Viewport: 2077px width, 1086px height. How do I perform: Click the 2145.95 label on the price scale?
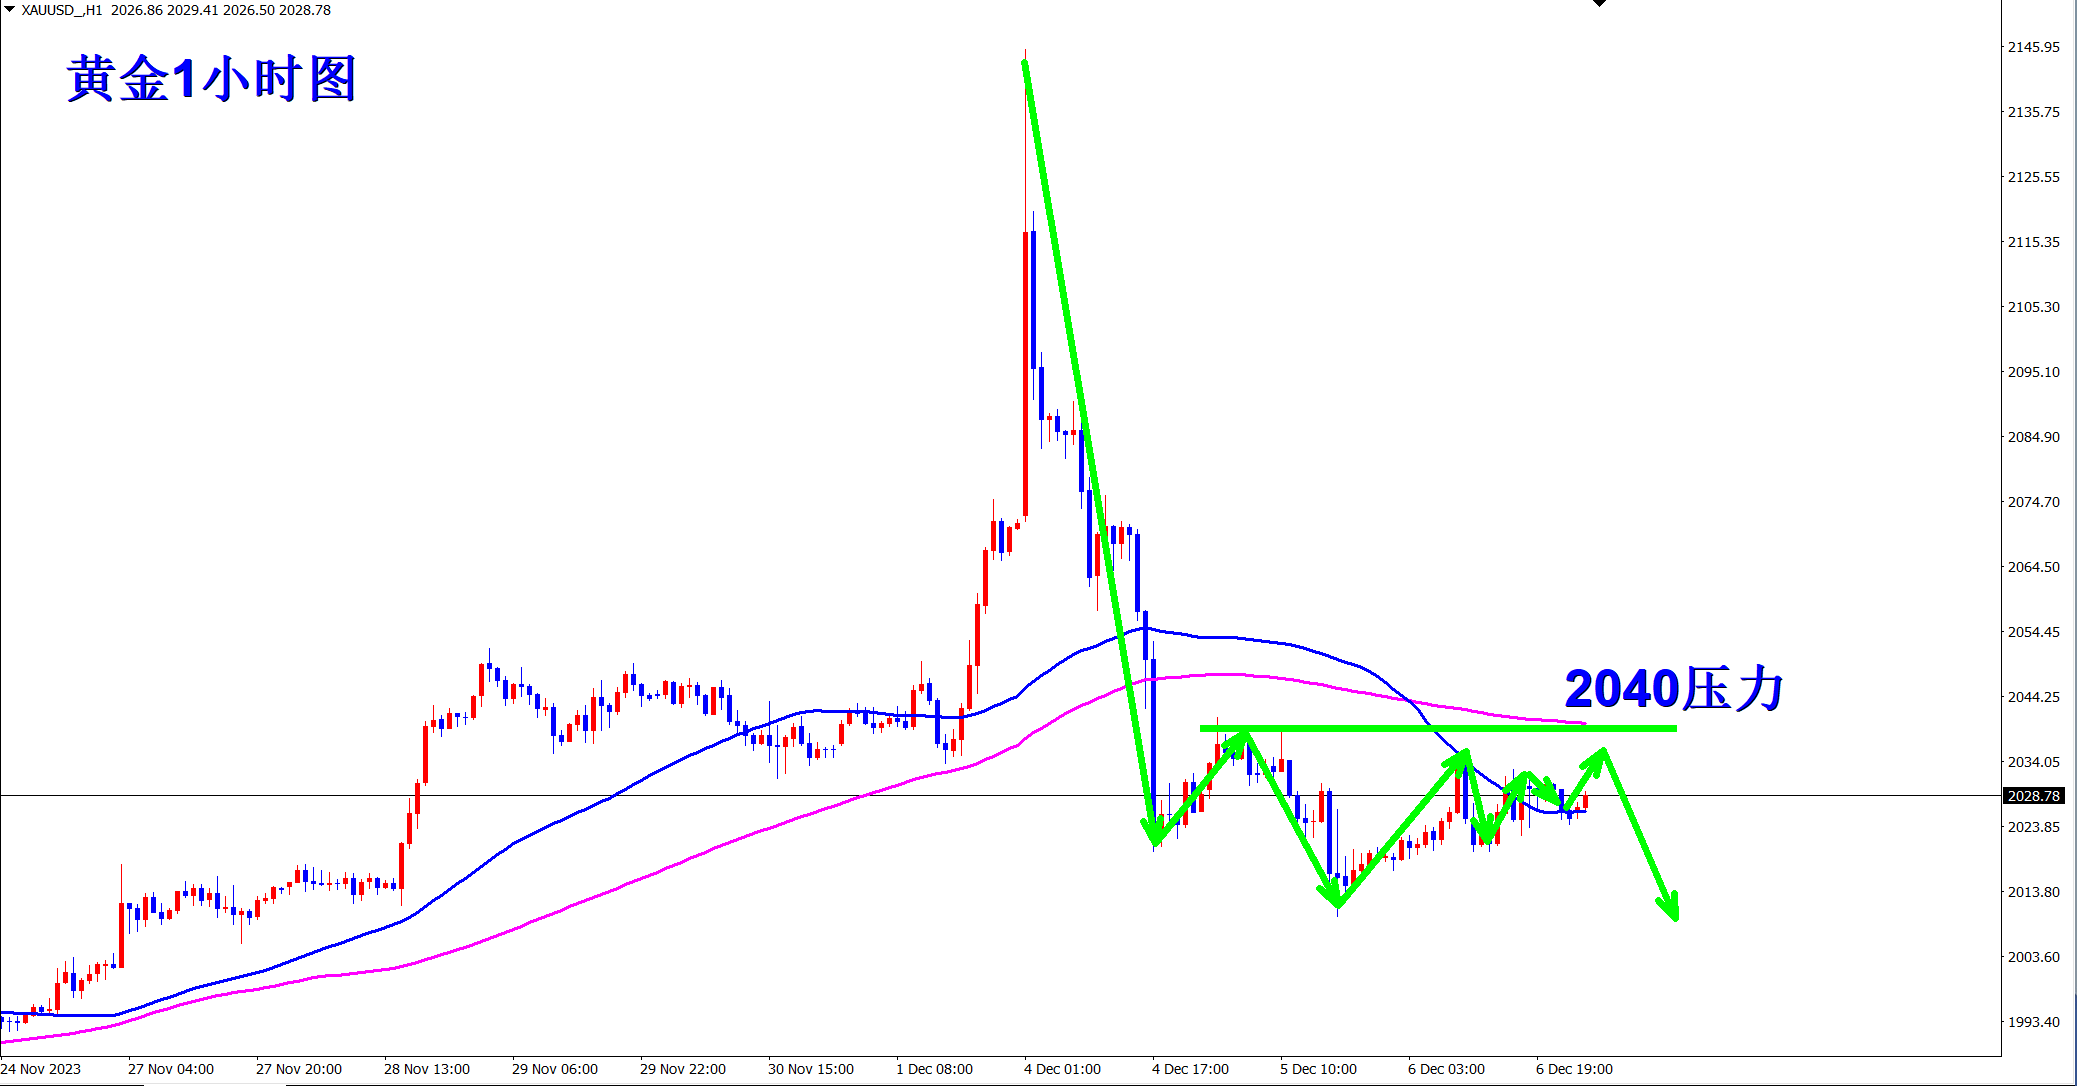2033,47
